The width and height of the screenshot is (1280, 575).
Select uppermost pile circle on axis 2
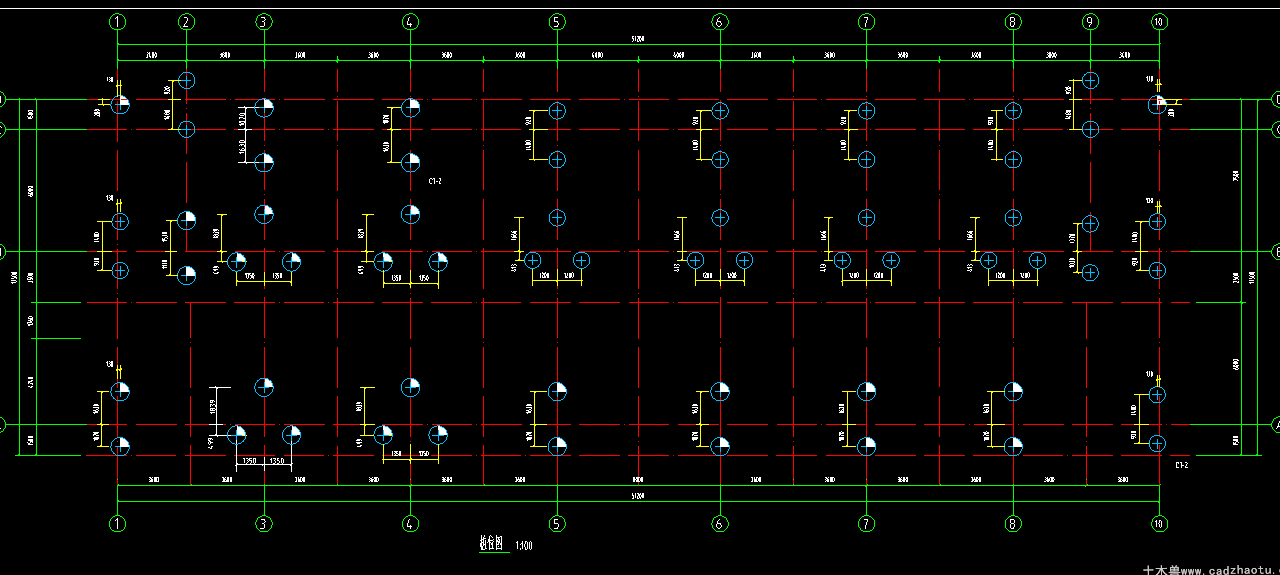[x=186, y=80]
